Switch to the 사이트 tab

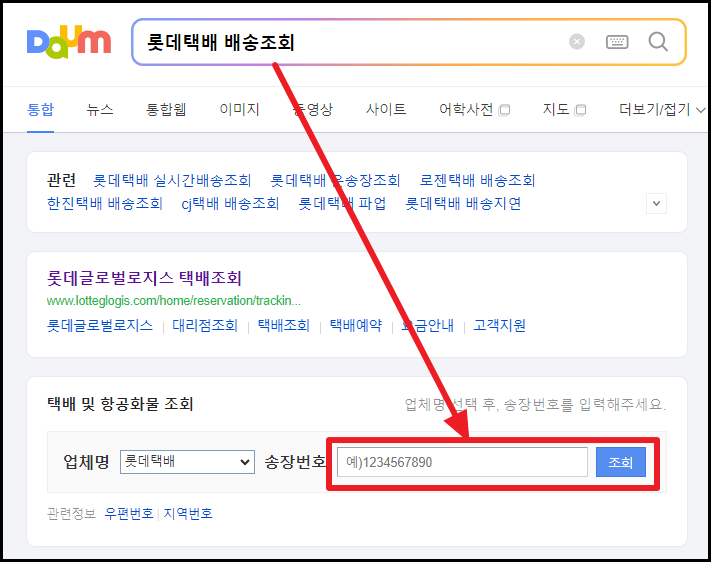pyautogui.click(x=386, y=109)
